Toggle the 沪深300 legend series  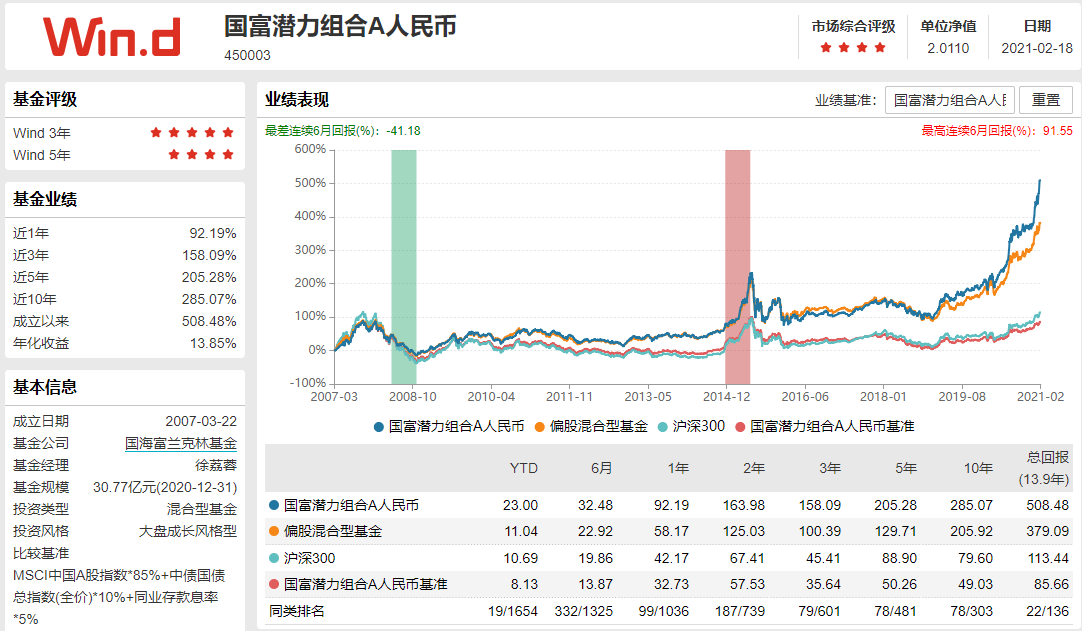(691, 427)
